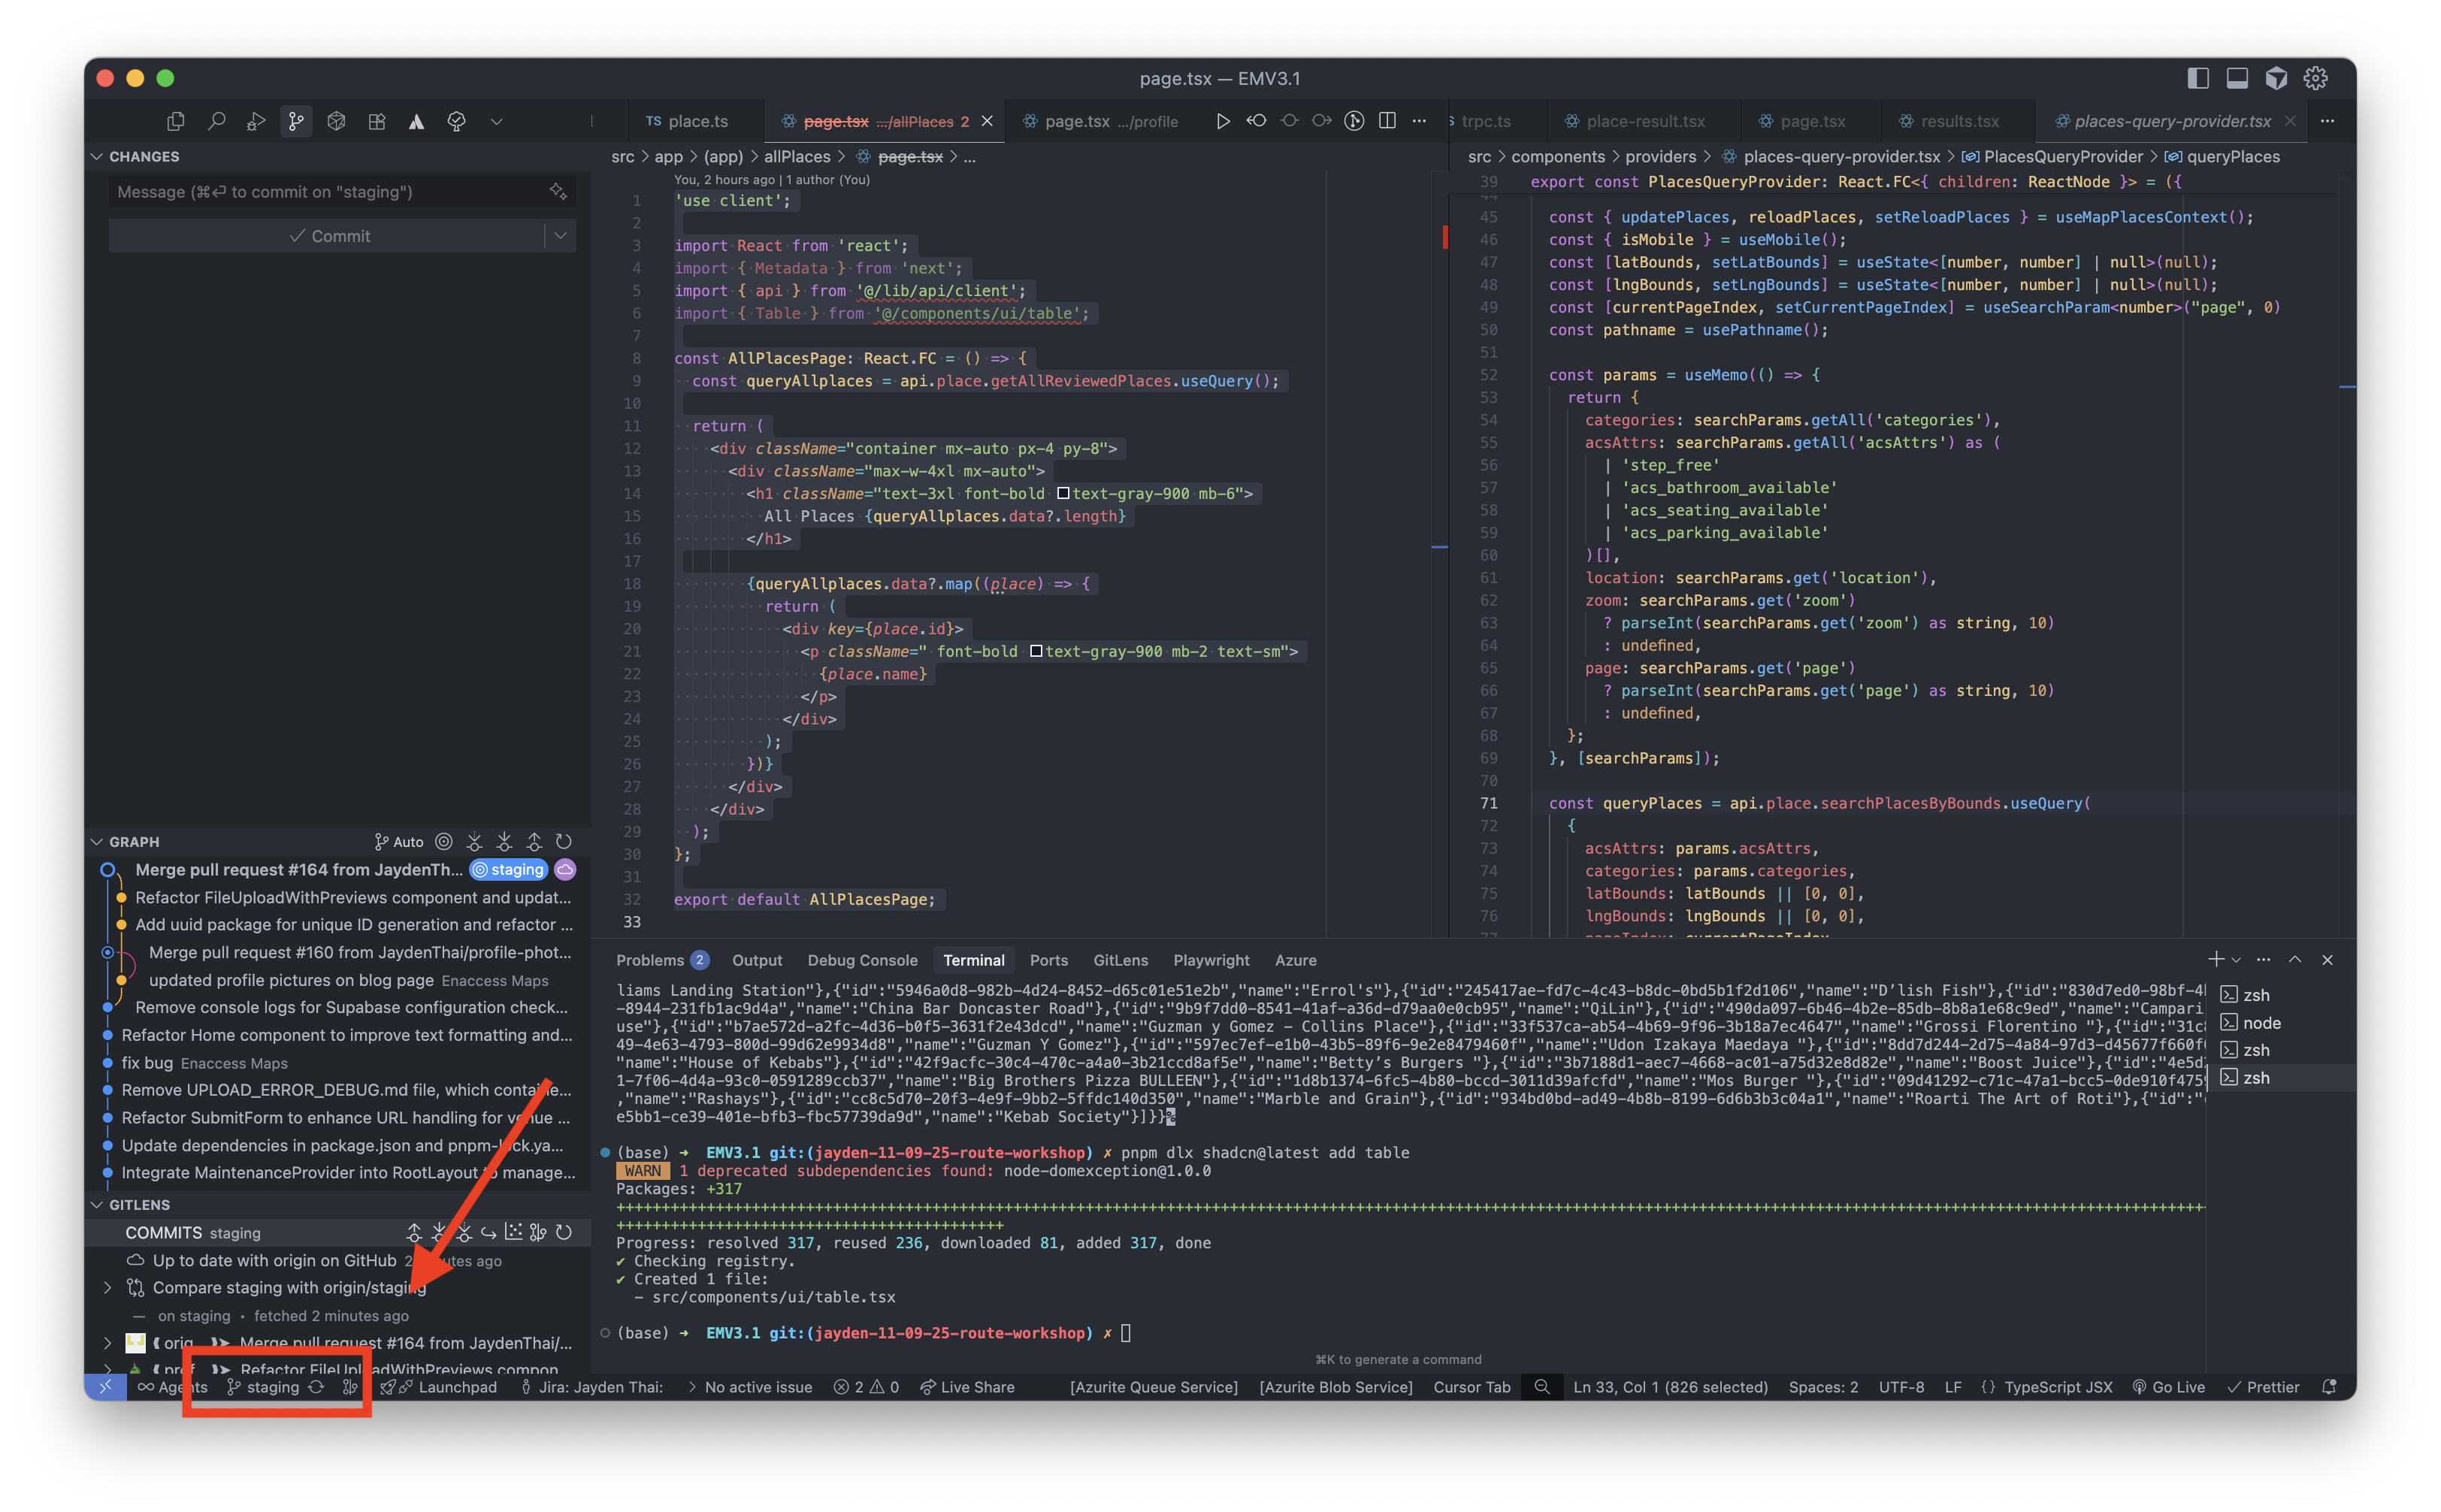Click the staging branch badge in graph
This screenshot has height=1512, width=2441.
[509, 870]
